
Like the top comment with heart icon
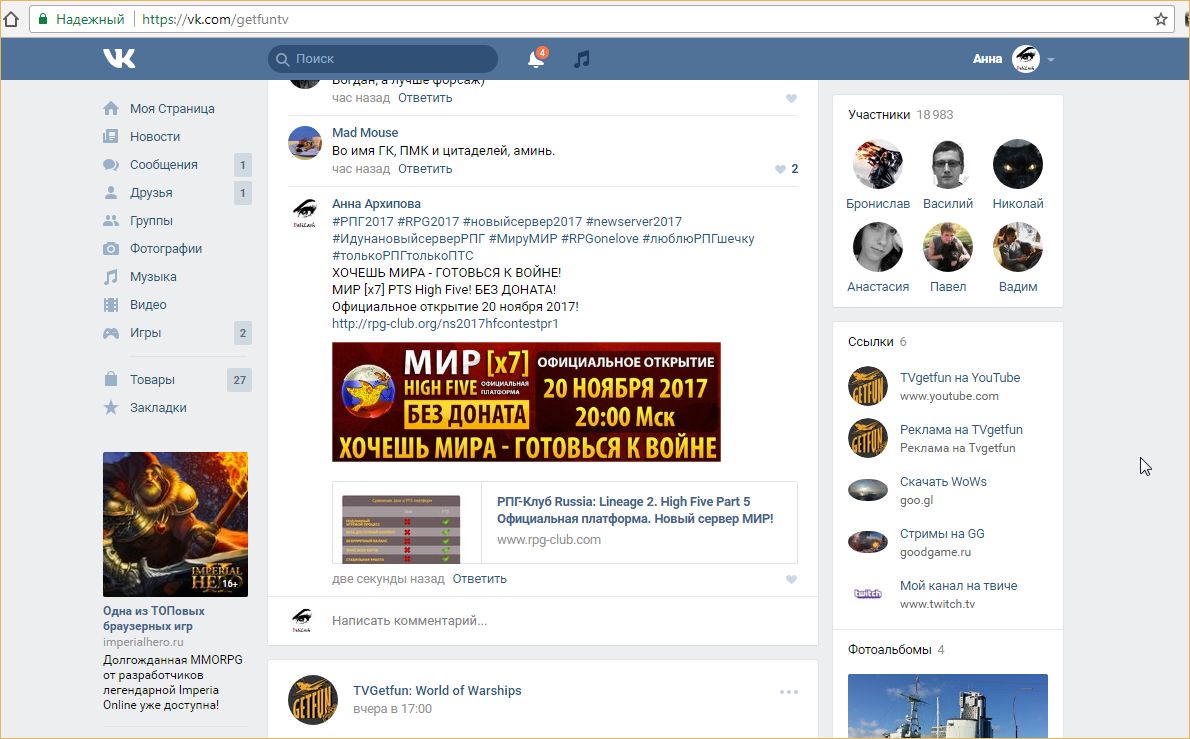coord(792,98)
